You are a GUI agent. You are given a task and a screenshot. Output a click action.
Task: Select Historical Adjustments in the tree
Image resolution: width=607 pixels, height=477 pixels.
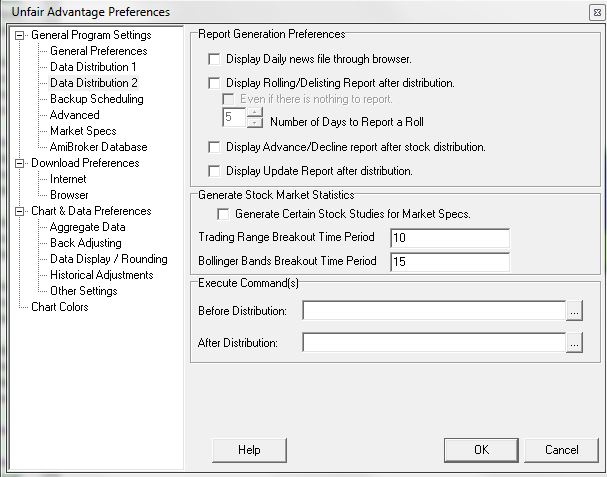click(x=102, y=275)
